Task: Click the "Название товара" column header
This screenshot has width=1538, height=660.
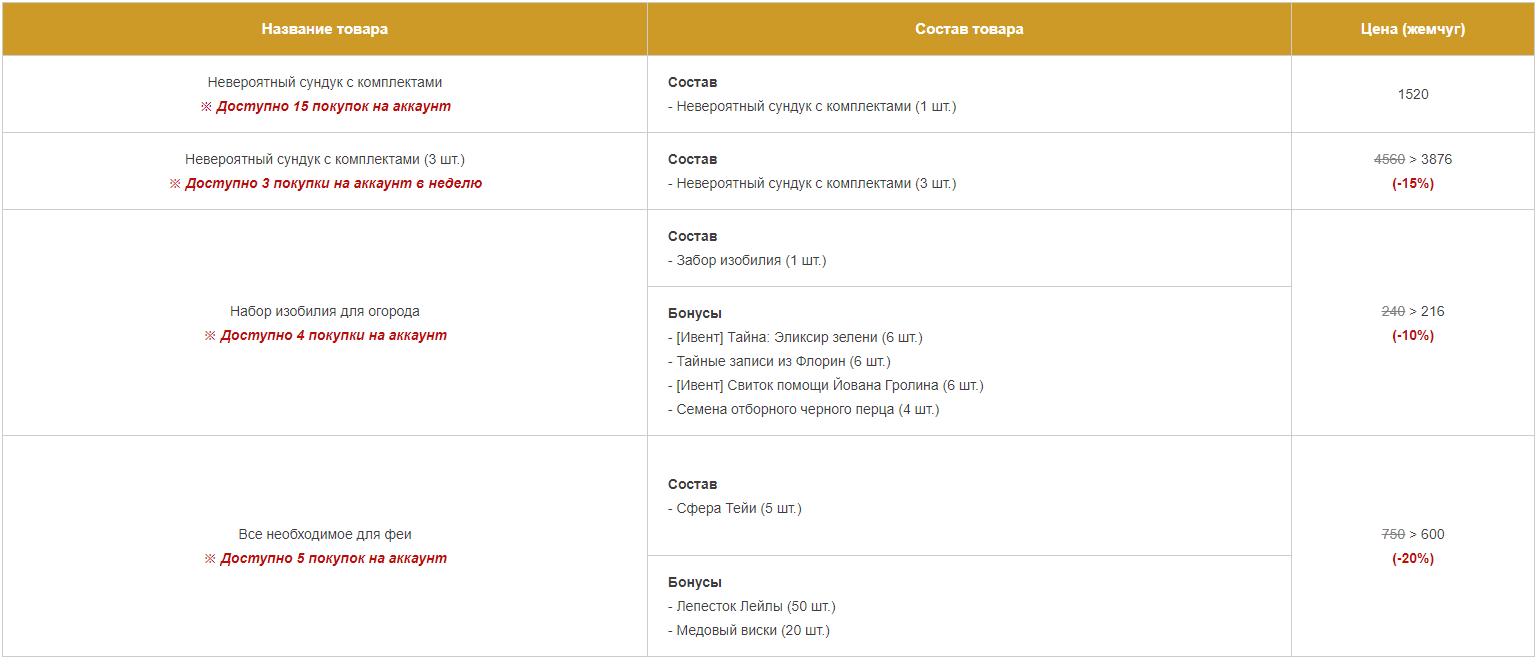Action: [324, 29]
